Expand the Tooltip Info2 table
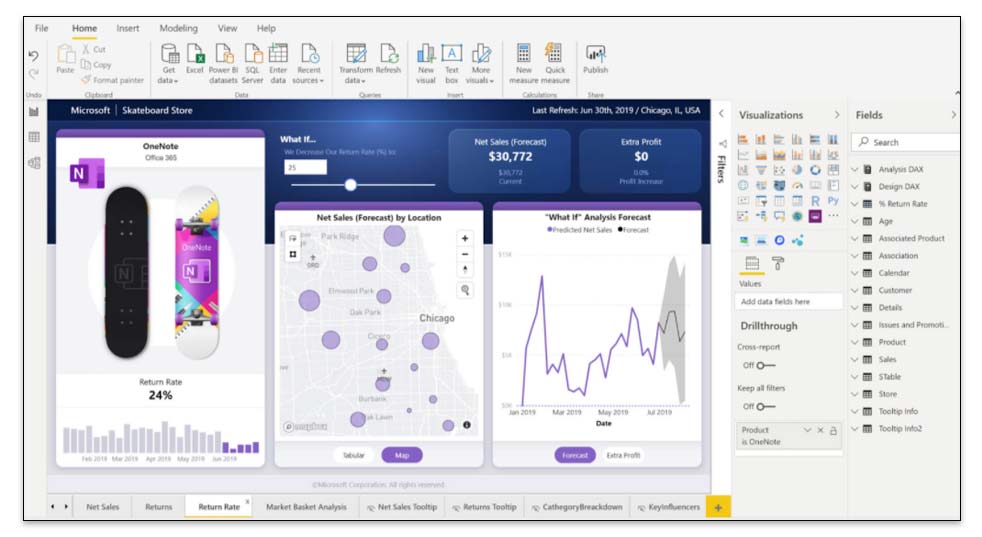The height and width of the screenshot is (537, 982). (854, 429)
